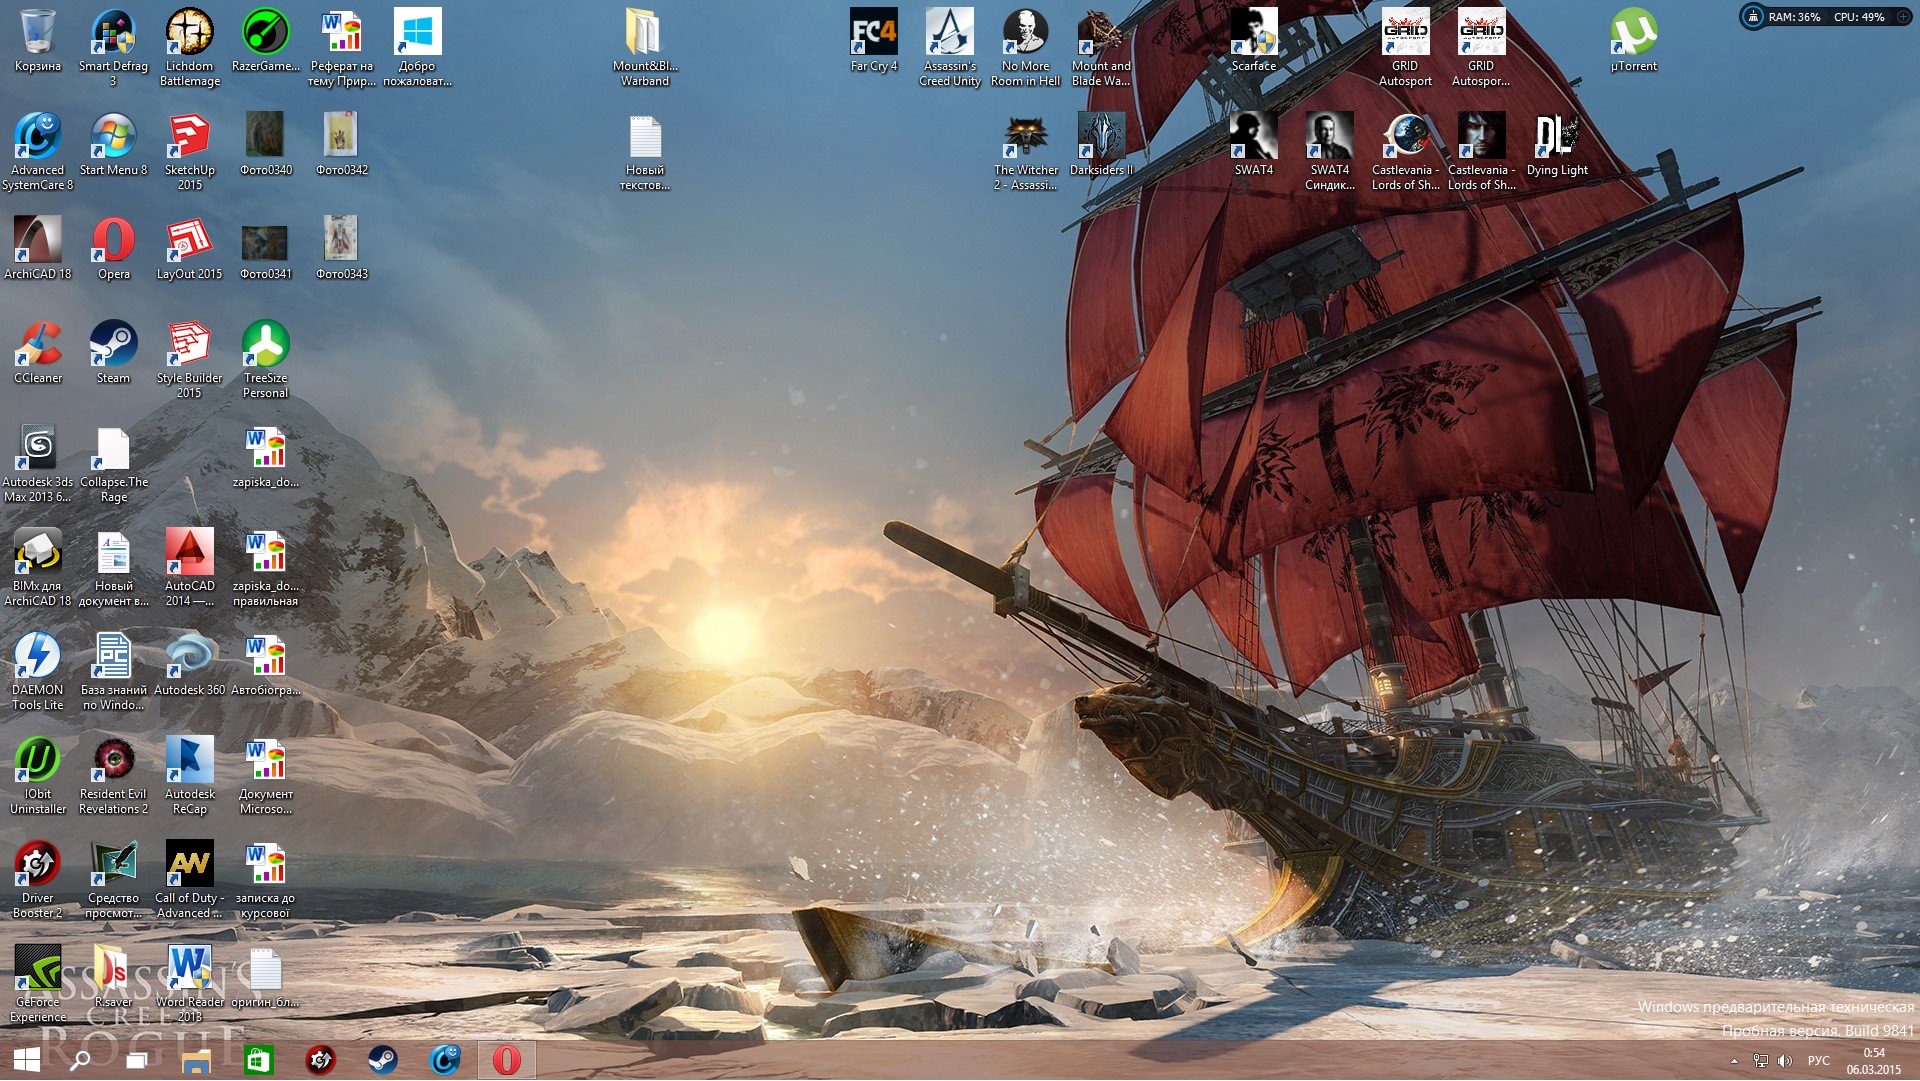Open Style Builder 2015 shortcut
The width and height of the screenshot is (1920, 1081).
pyautogui.click(x=190, y=359)
